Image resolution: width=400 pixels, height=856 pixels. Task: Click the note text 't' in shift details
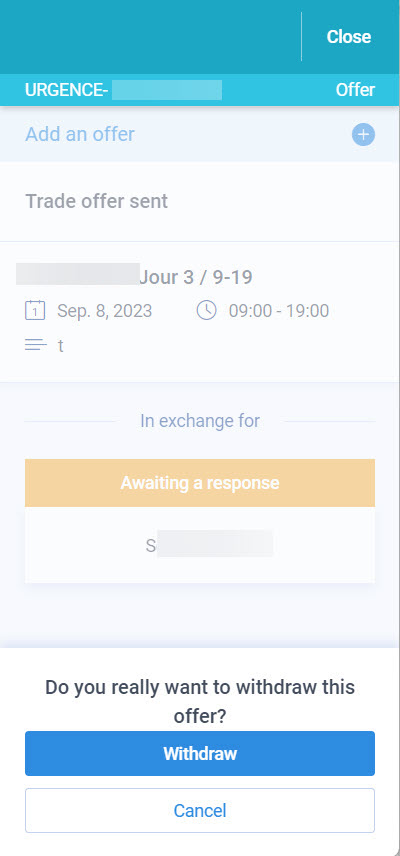[61, 346]
